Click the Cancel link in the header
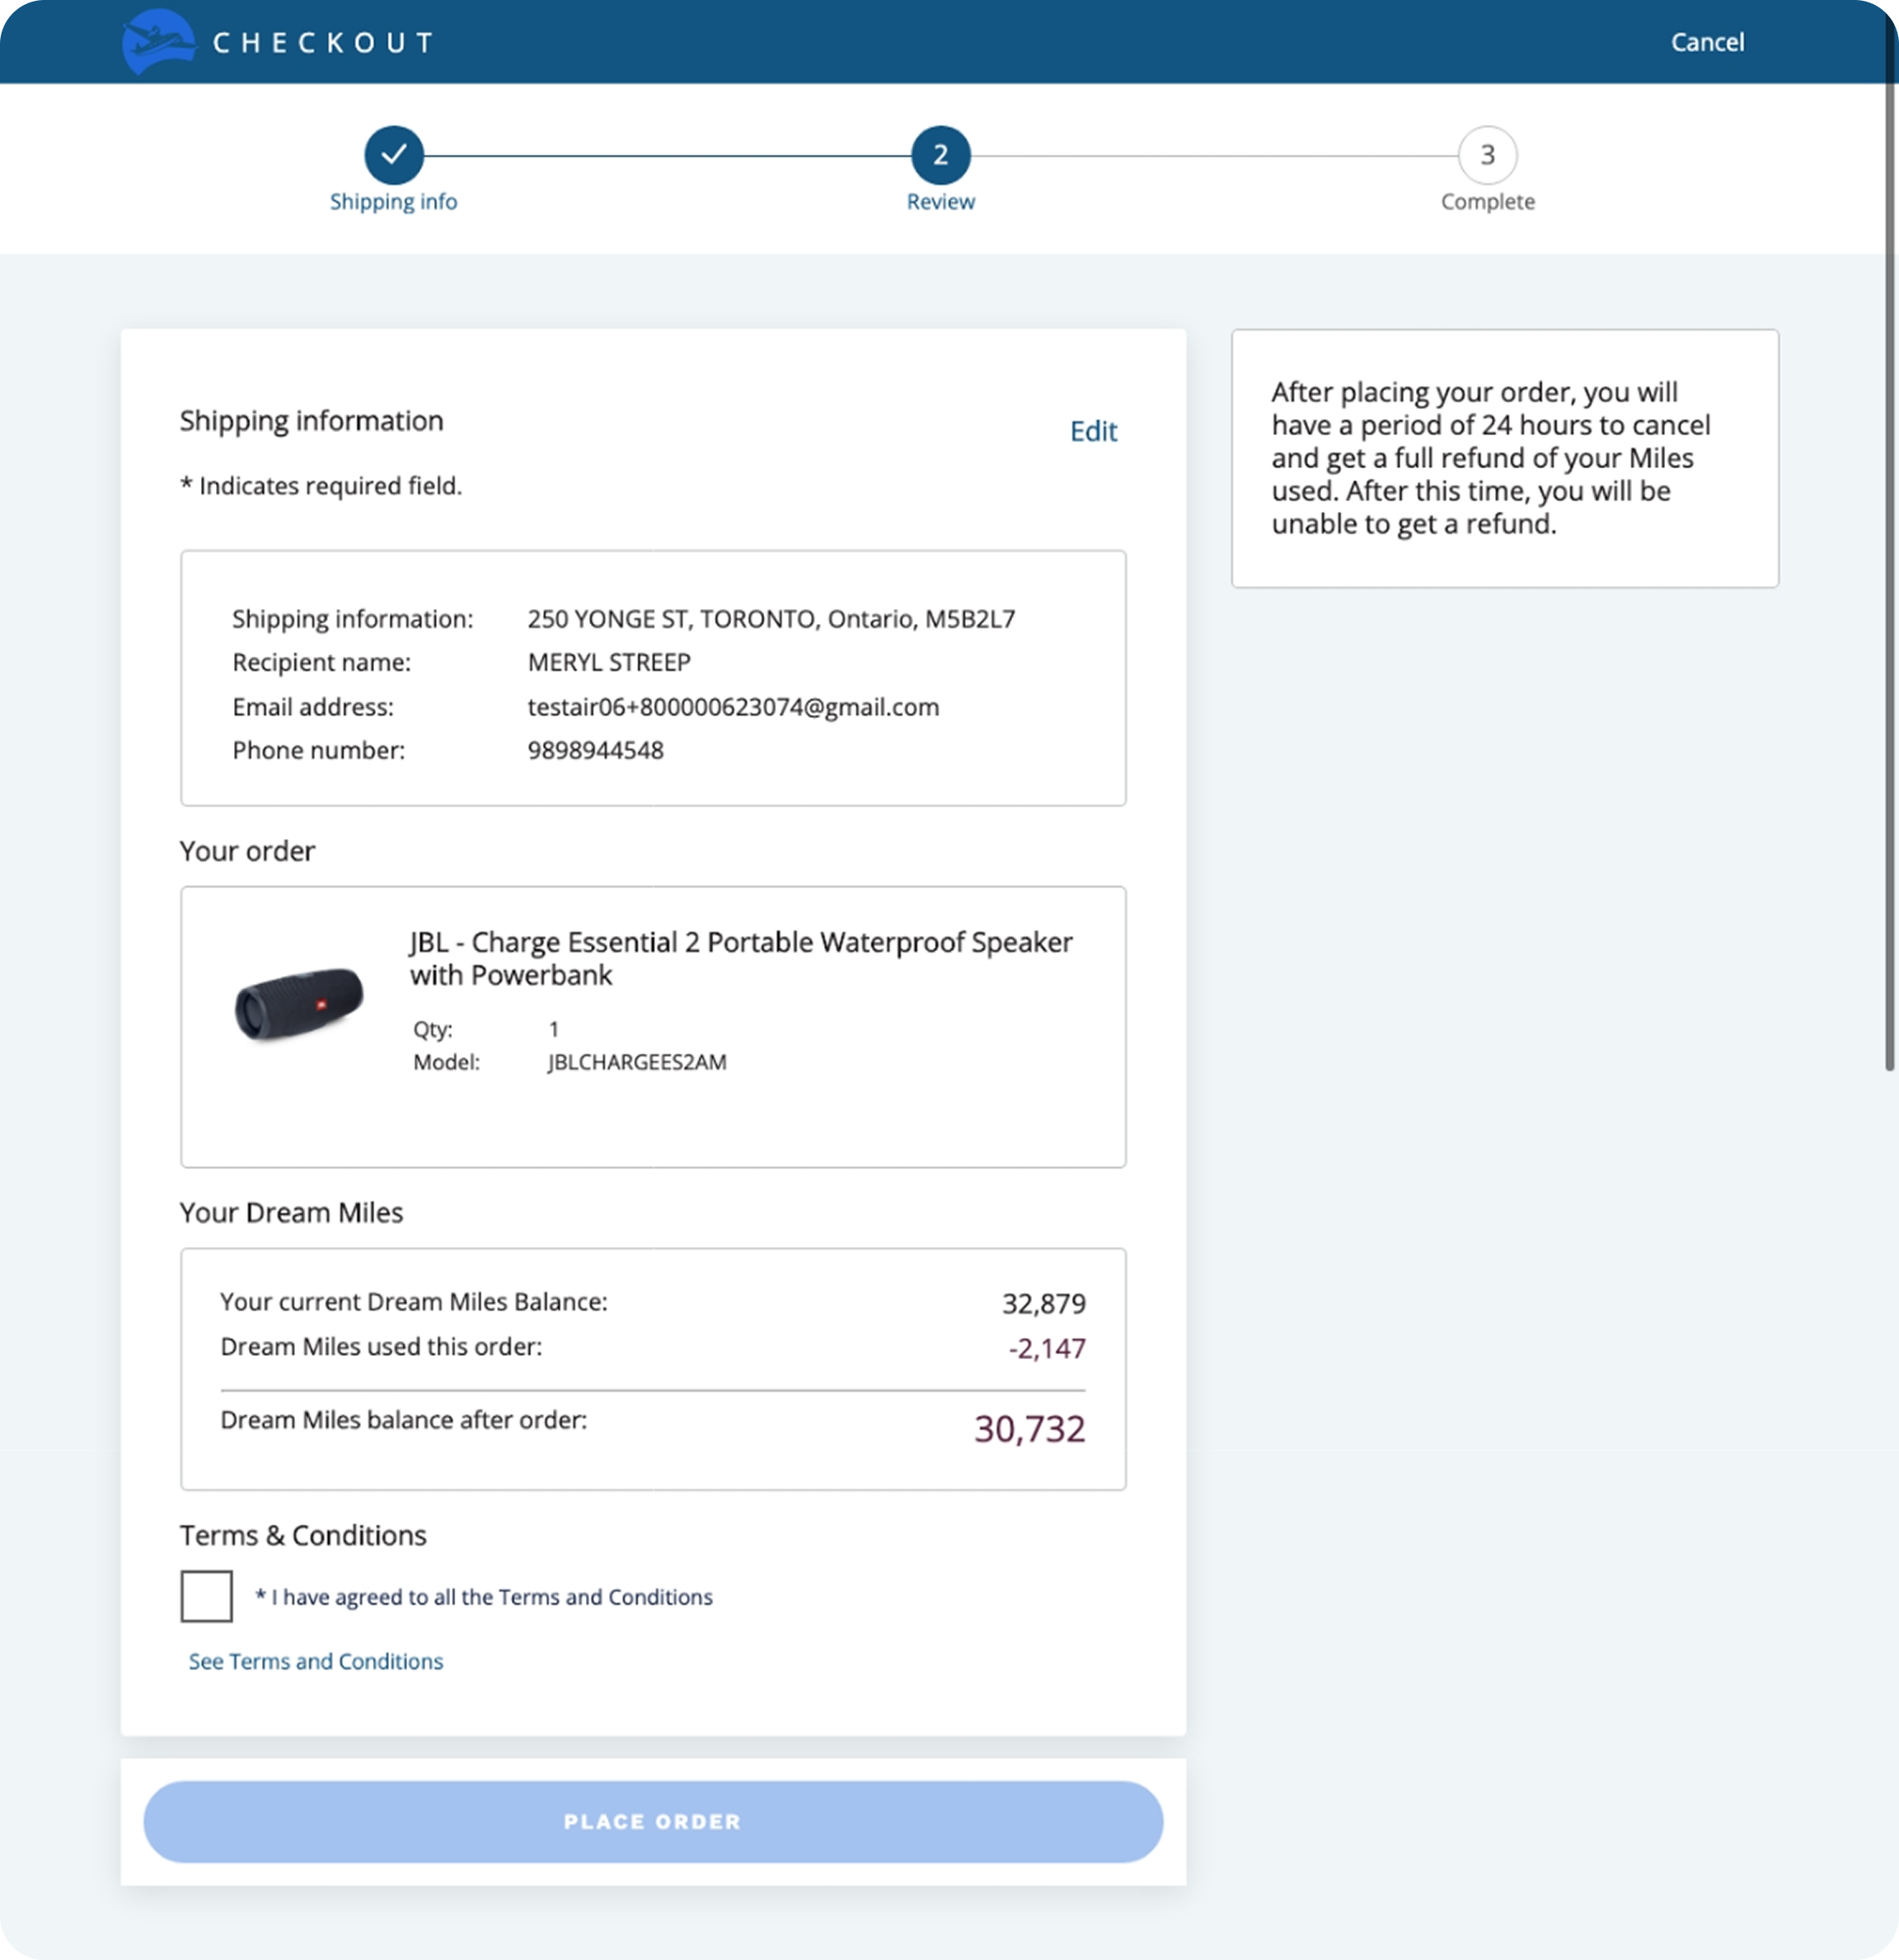 tap(1707, 41)
